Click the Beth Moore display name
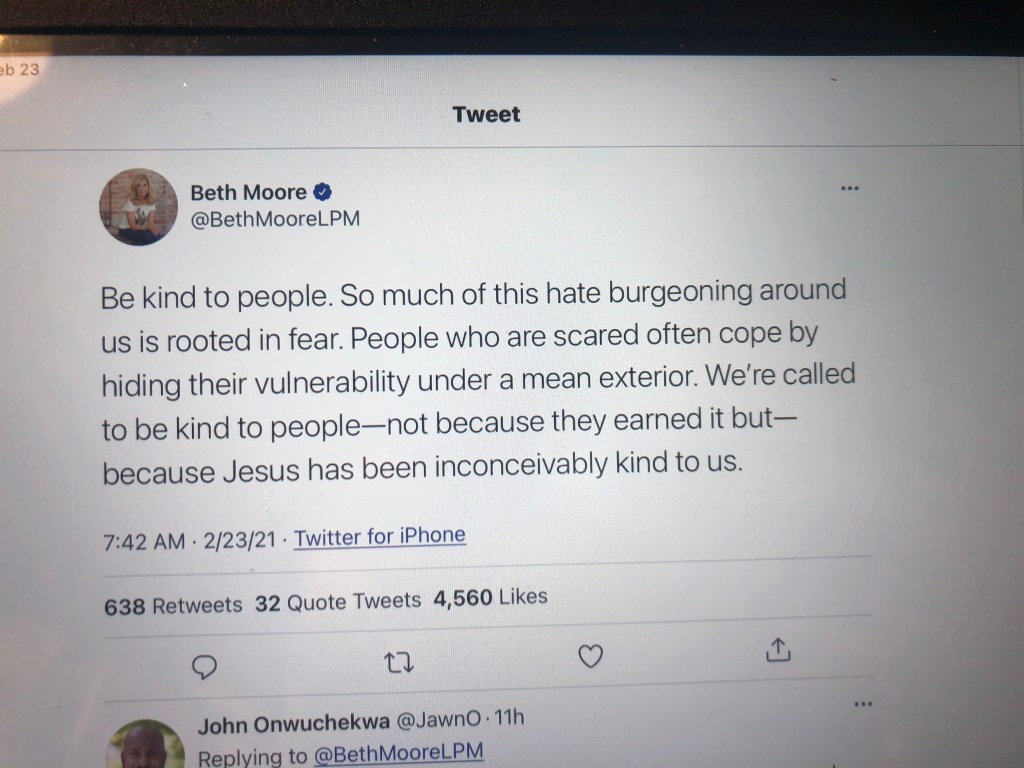This screenshot has width=1024, height=768. click(248, 193)
